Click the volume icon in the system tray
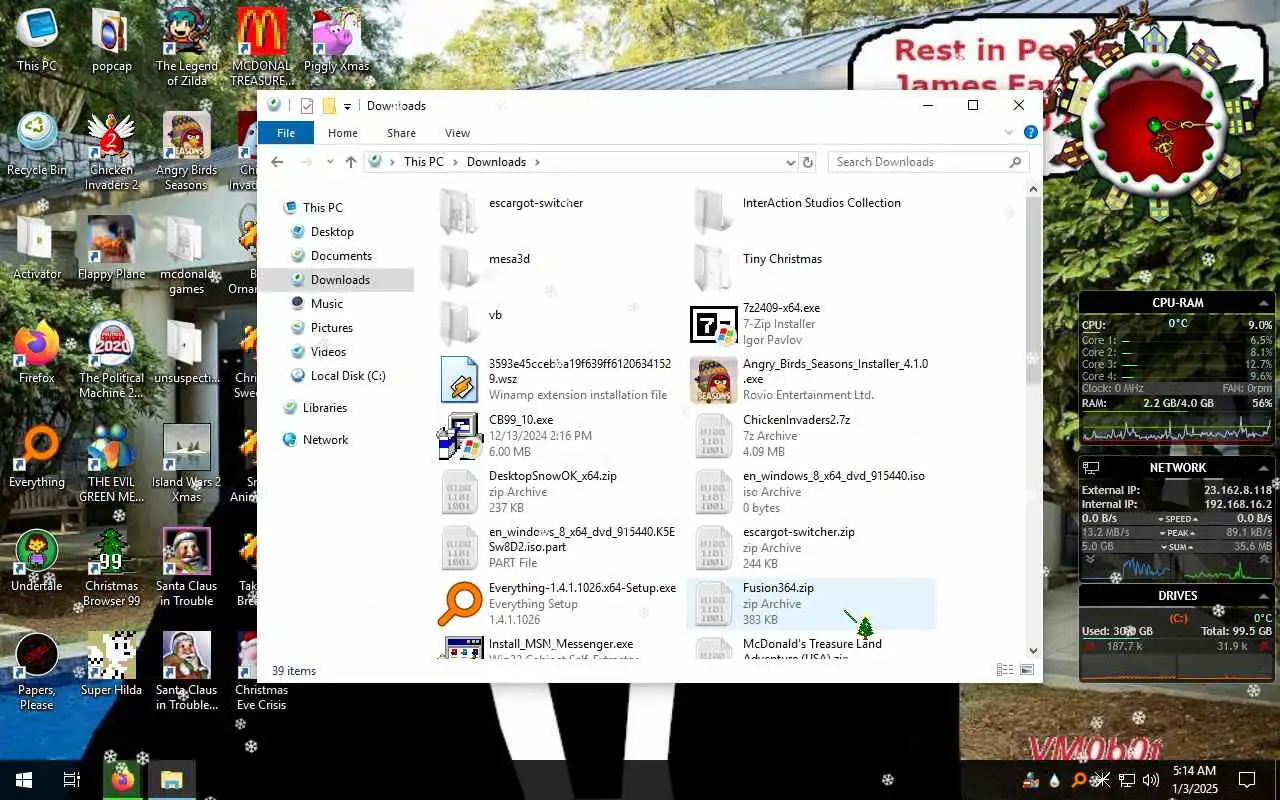Image resolution: width=1280 pixels, height=800 pixels. pos(1150,780)
